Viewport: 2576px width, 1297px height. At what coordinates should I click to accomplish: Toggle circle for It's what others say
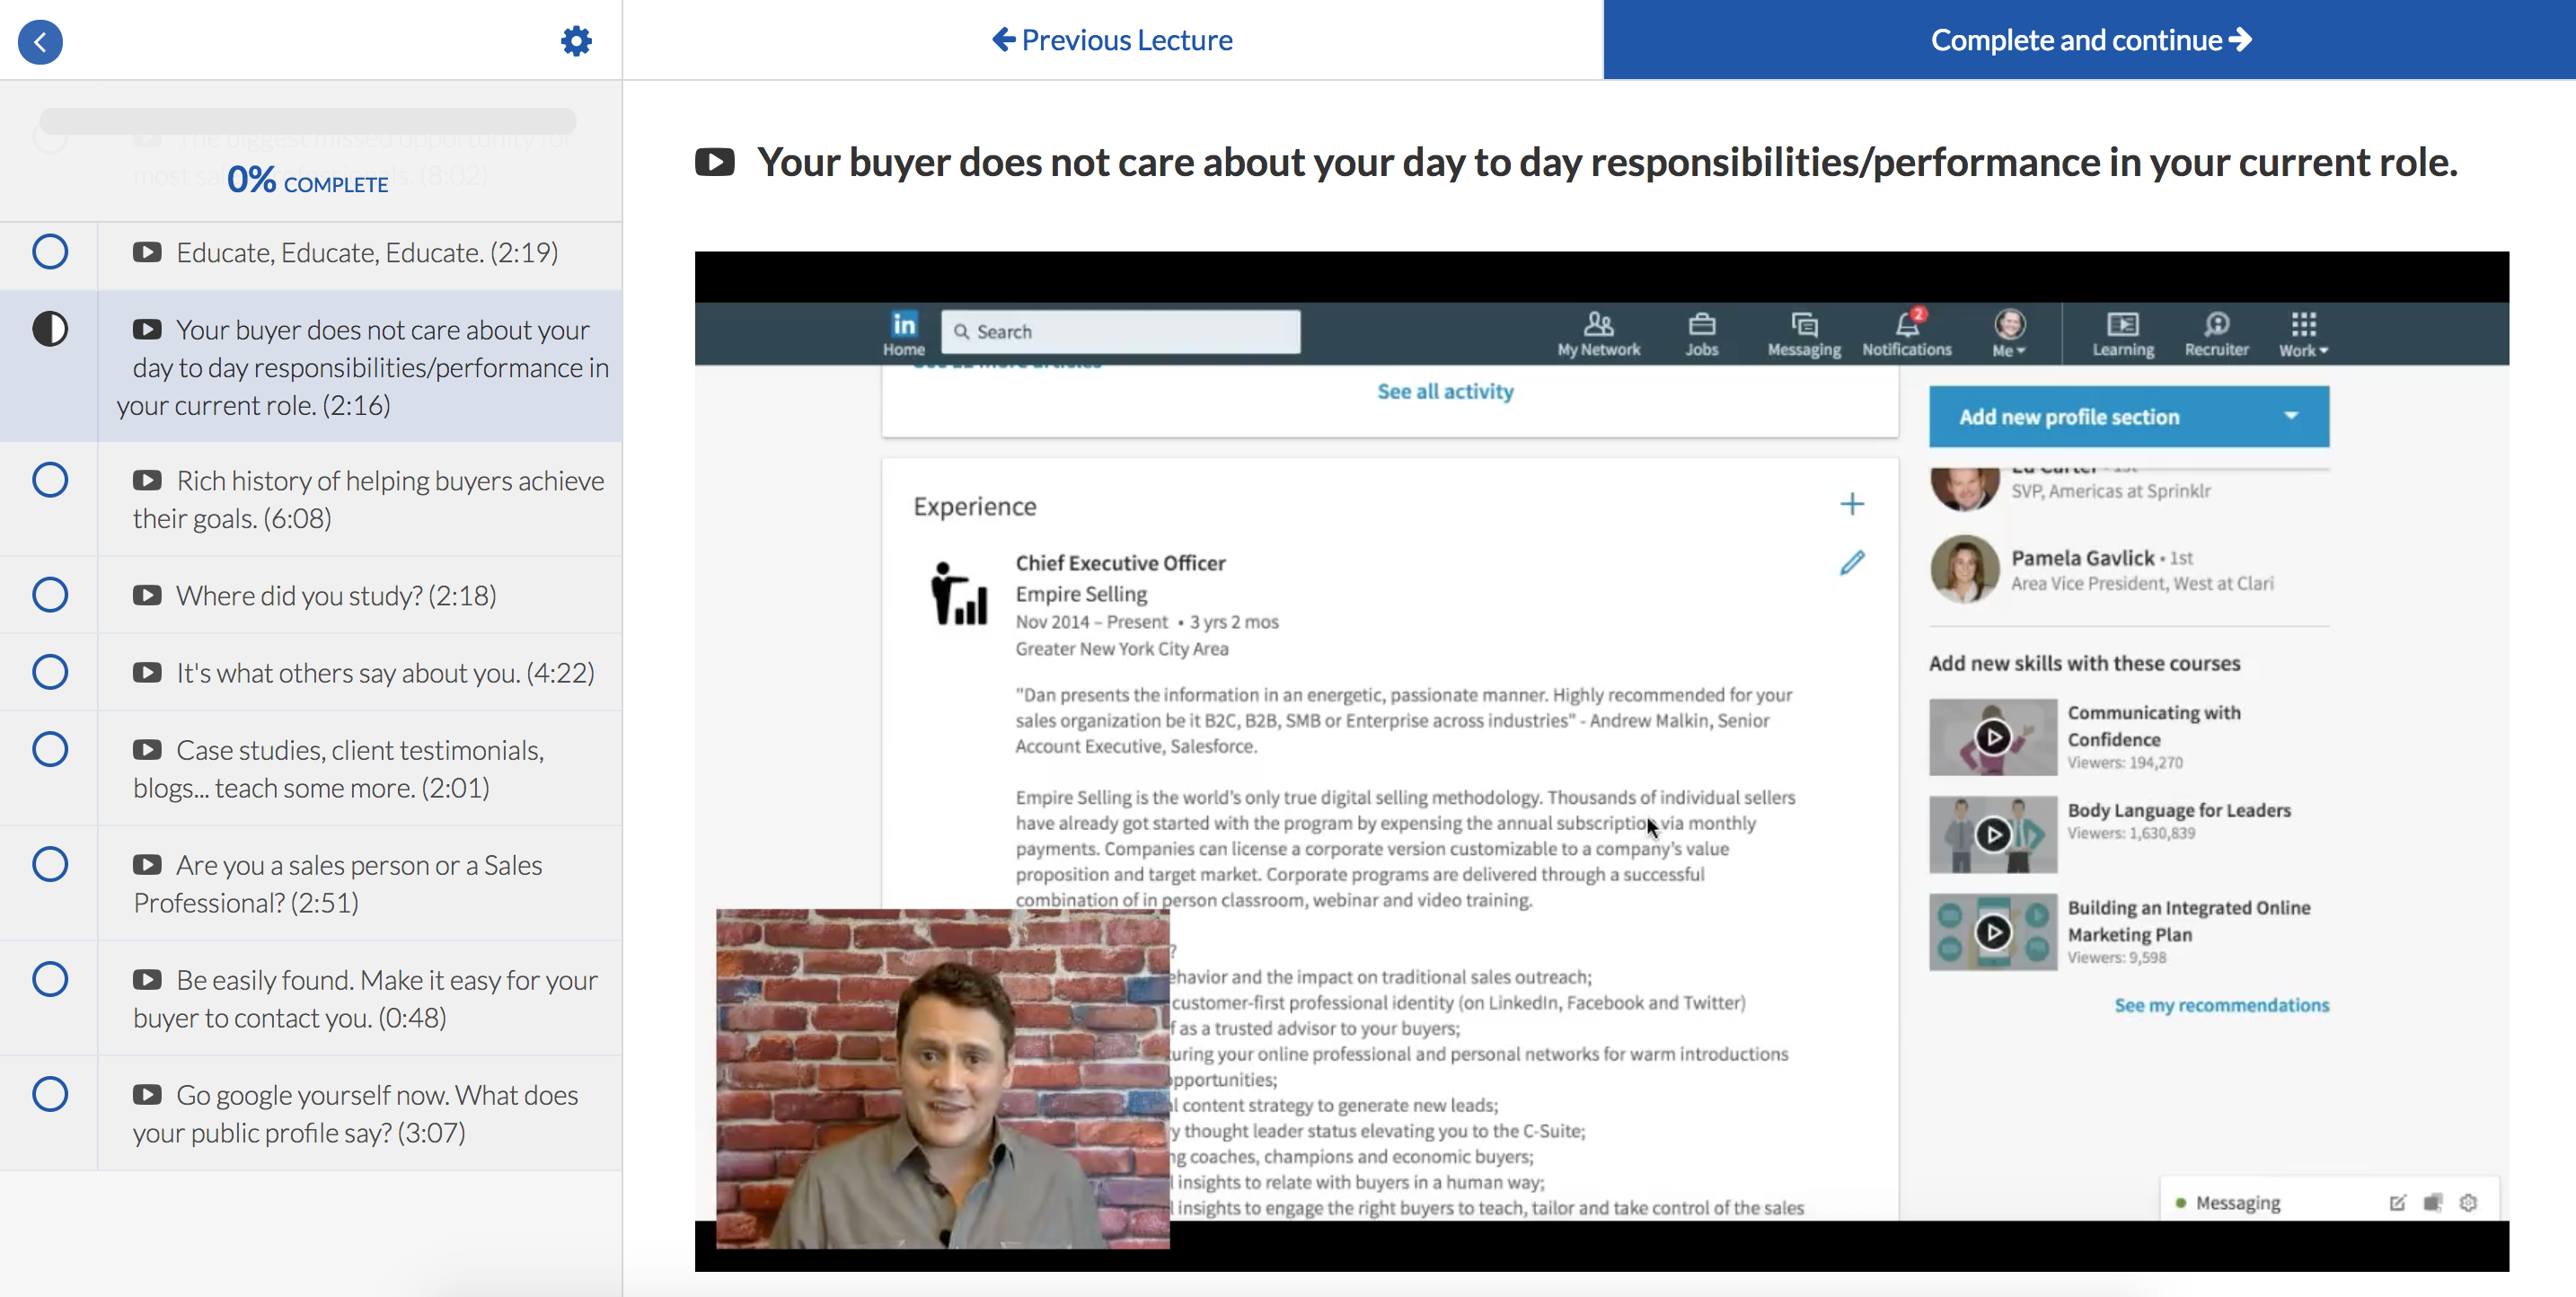(x=50, y=672)
